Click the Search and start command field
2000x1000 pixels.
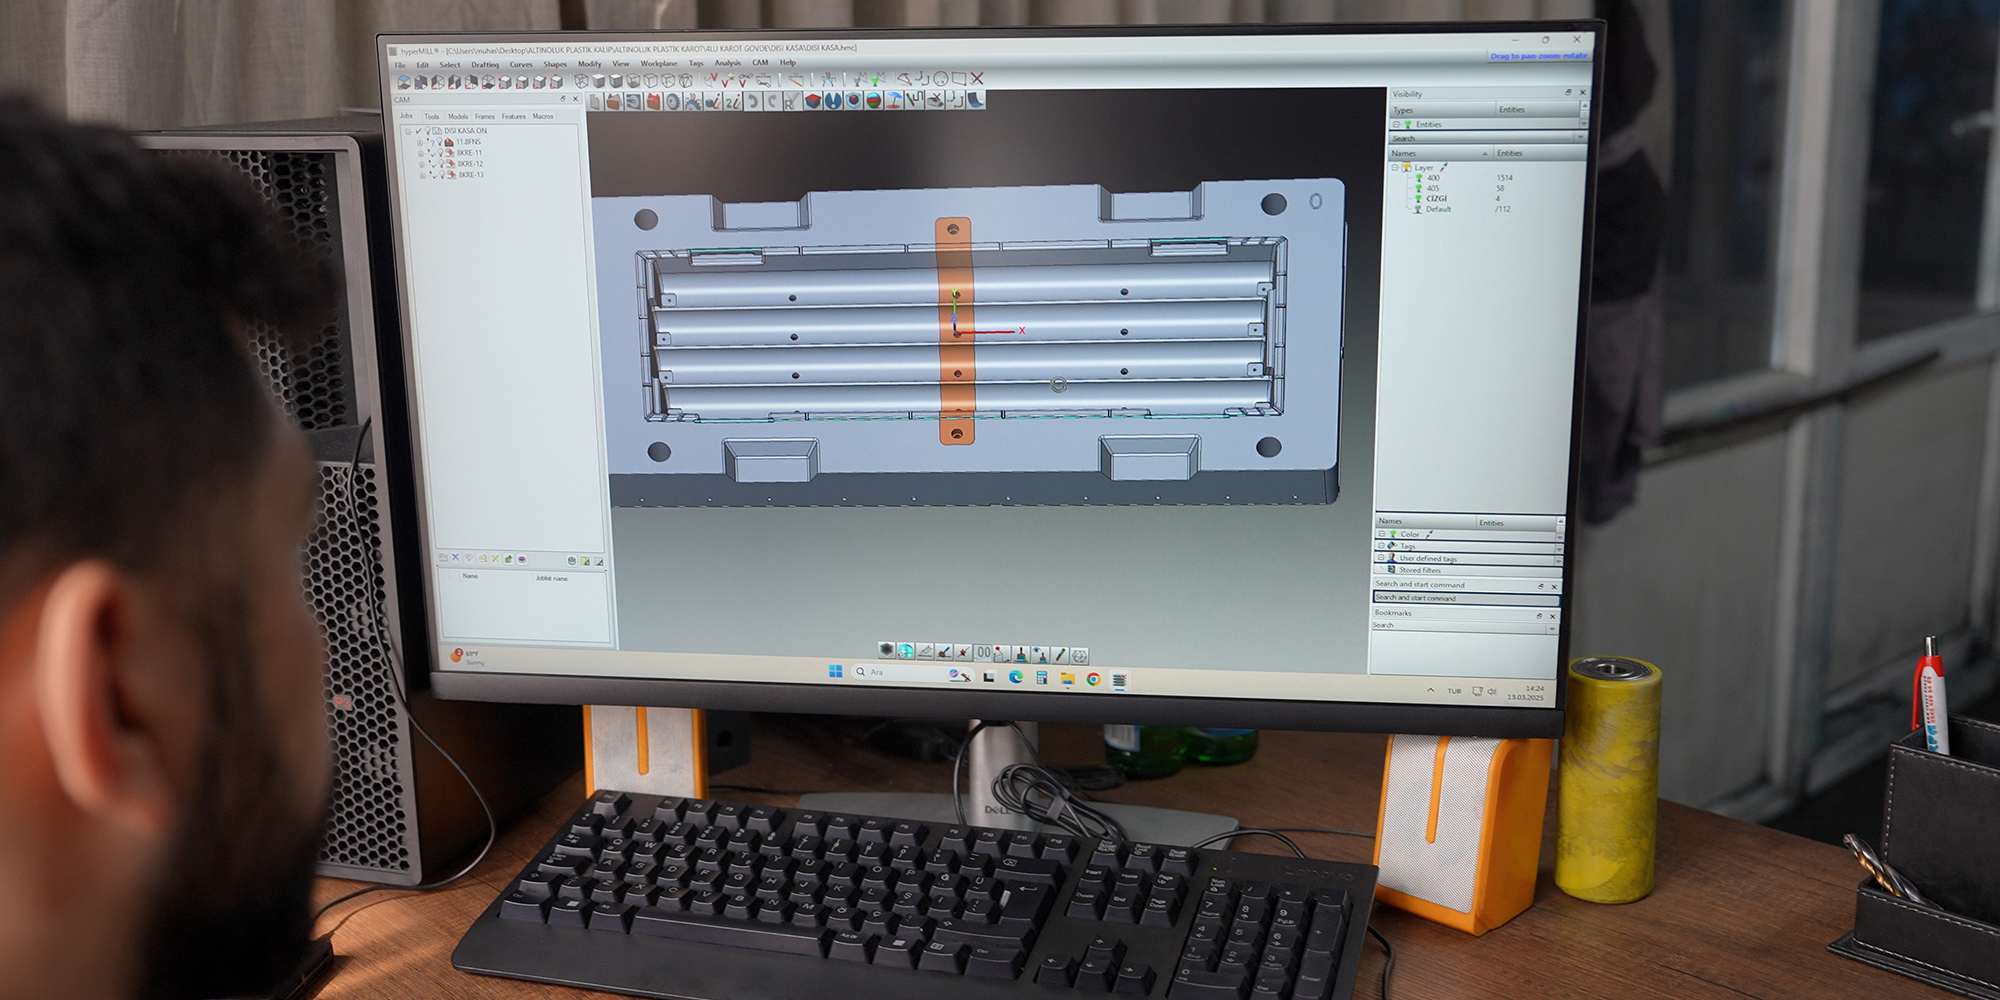(1467, 598)
